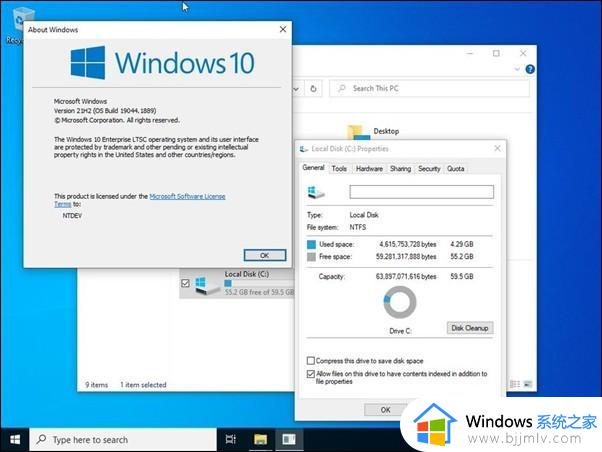
Task: Close the About Windows dialog
Action: point(283,29)
